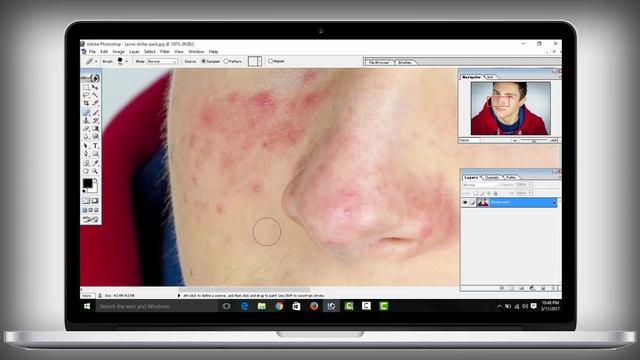Click the create new layer button
640x360 pixels.
(543, 288)
